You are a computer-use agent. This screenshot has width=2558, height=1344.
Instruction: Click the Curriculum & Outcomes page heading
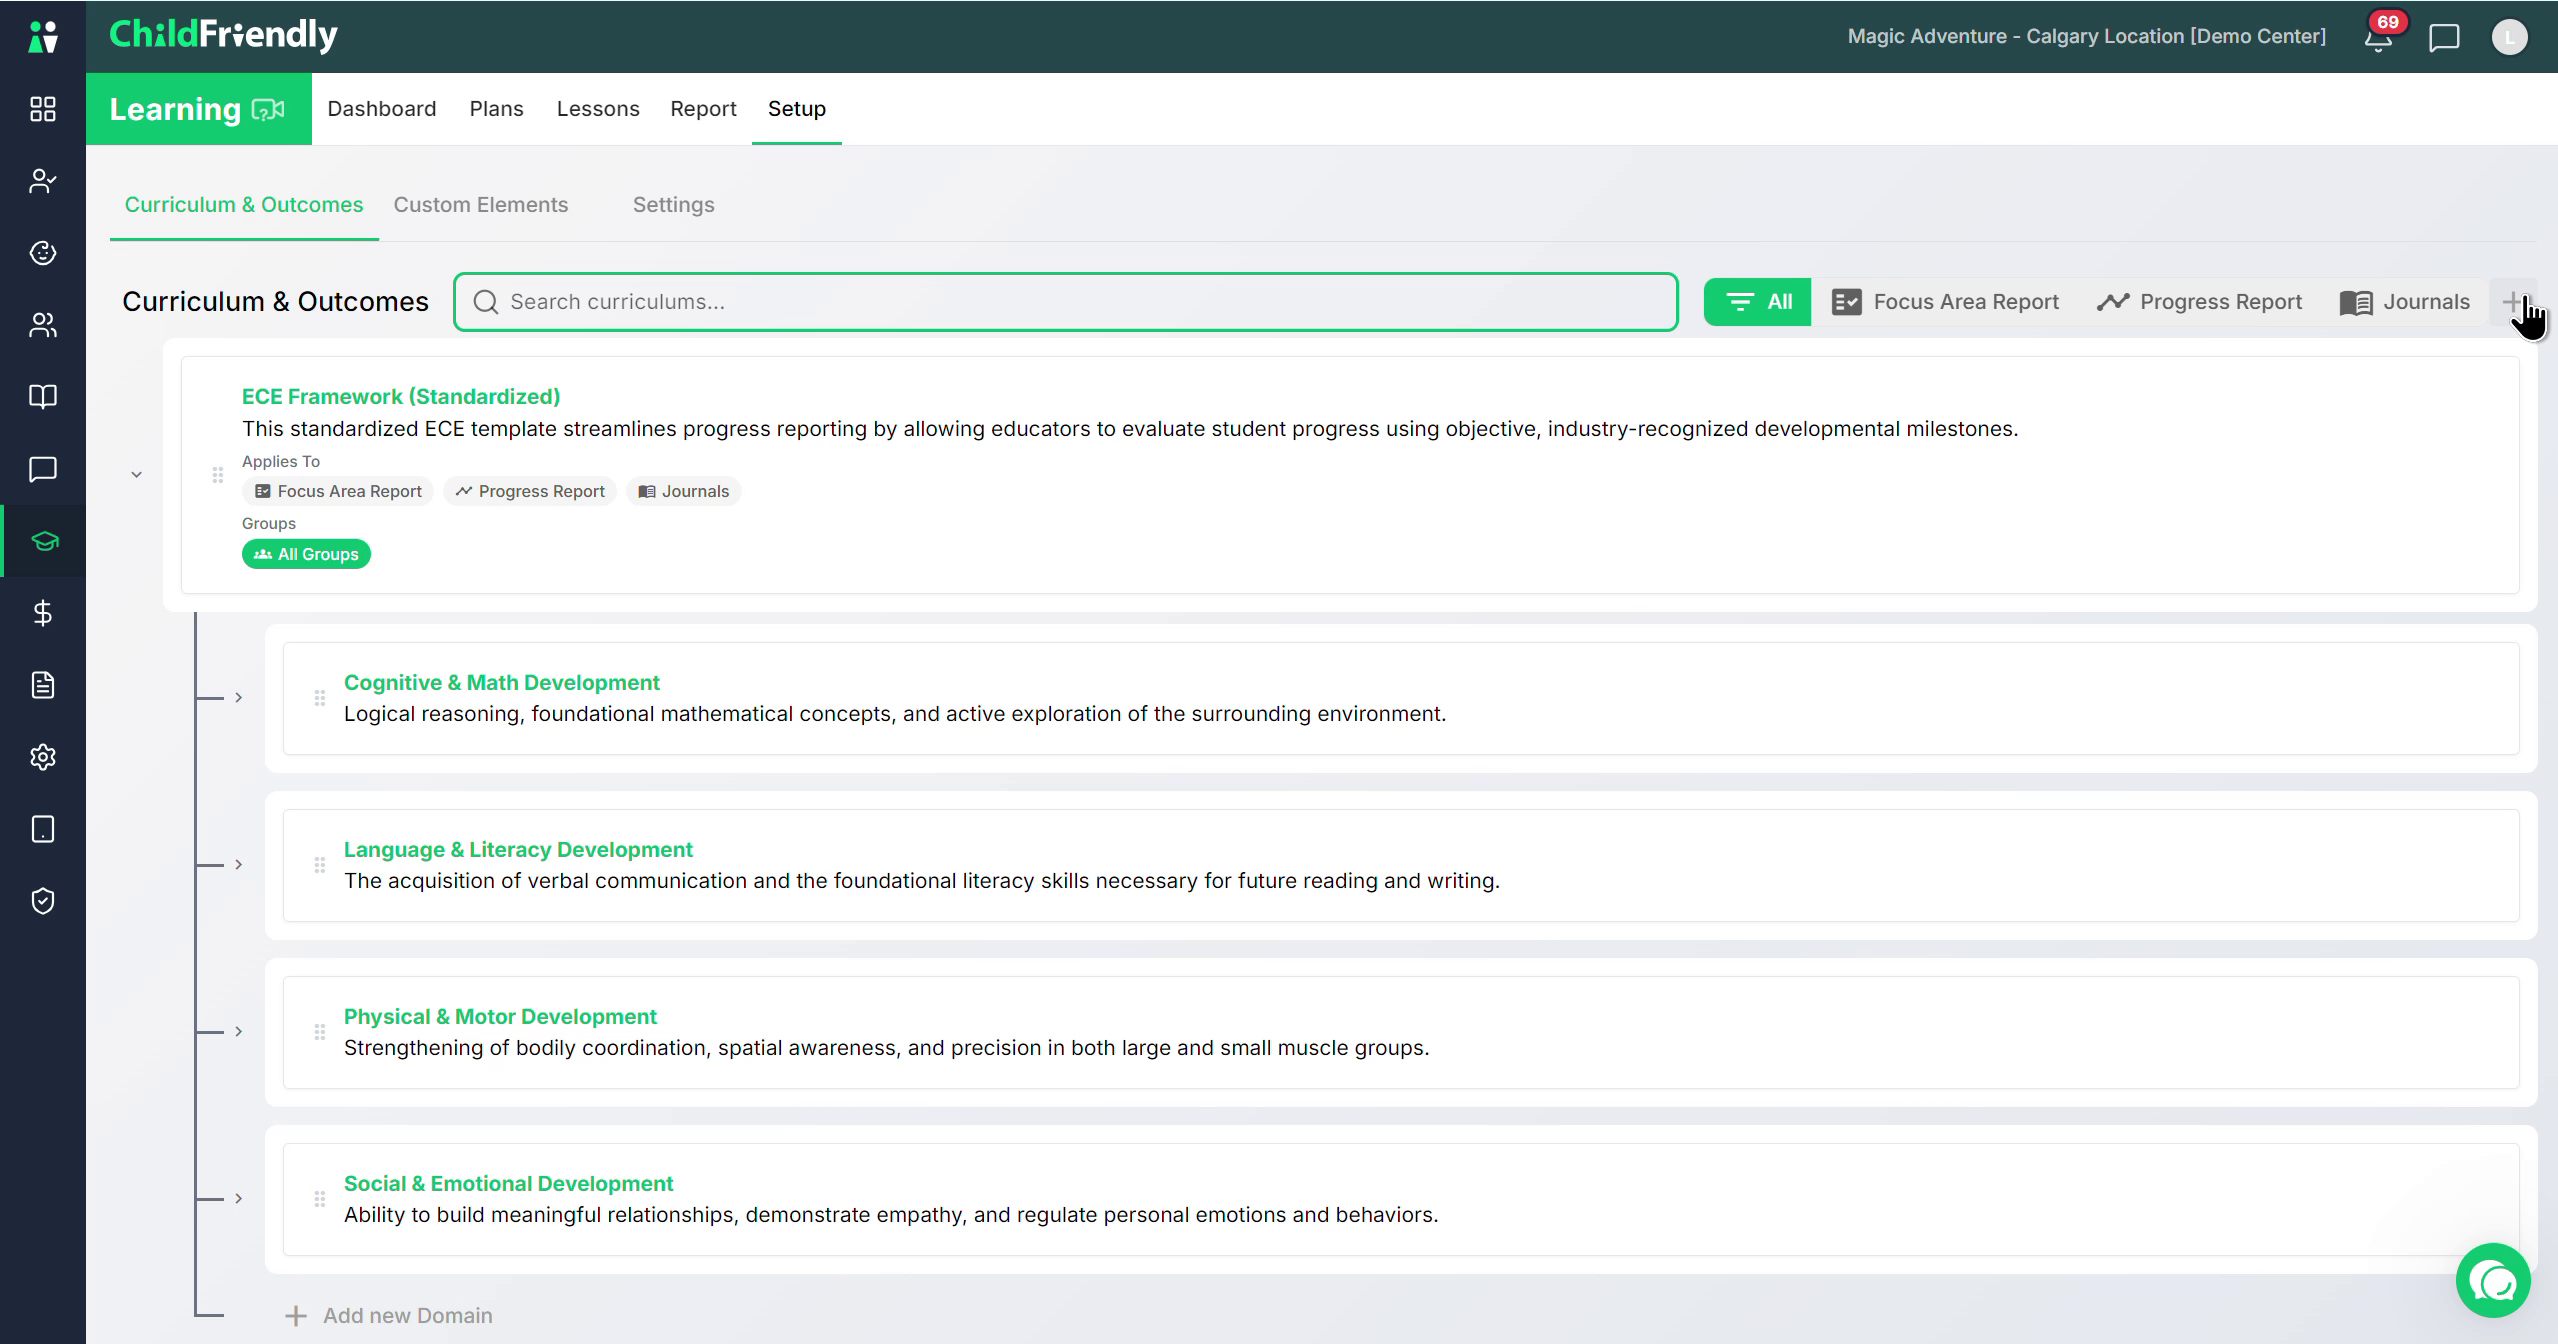[275, 302]
